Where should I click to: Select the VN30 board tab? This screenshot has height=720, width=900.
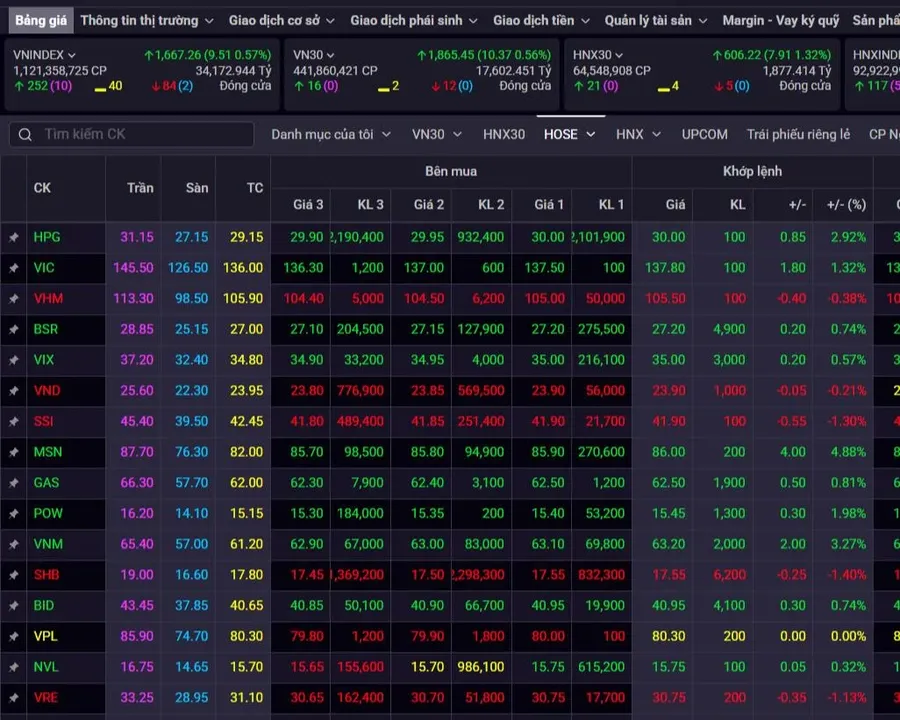pyautogui.click(x=436, y=134)
